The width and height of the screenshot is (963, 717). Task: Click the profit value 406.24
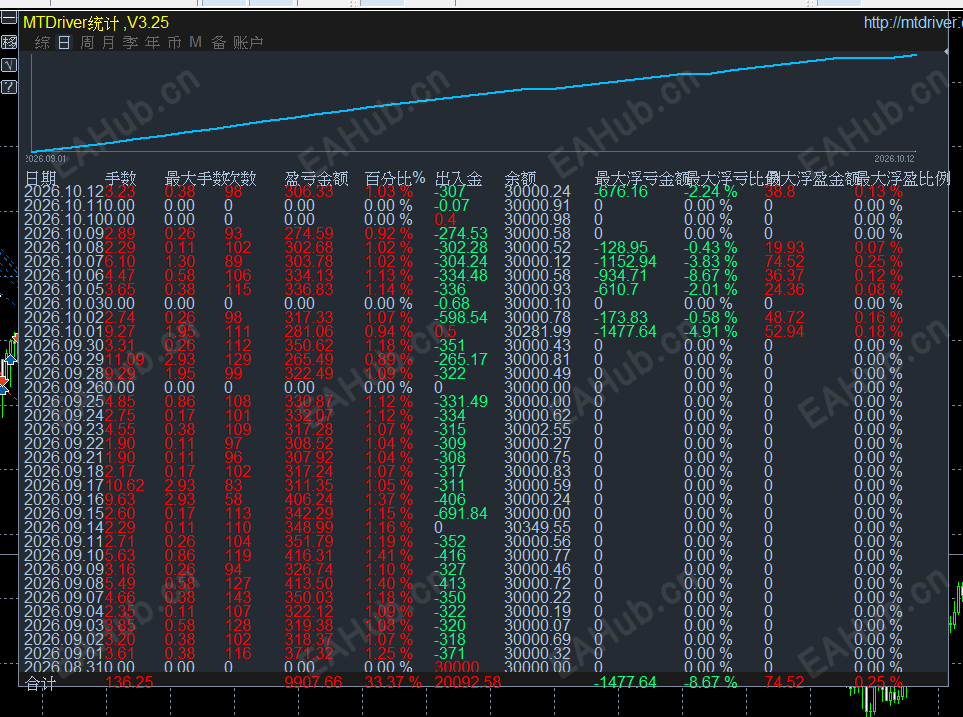pyautogui.click(x=309, y=500)
